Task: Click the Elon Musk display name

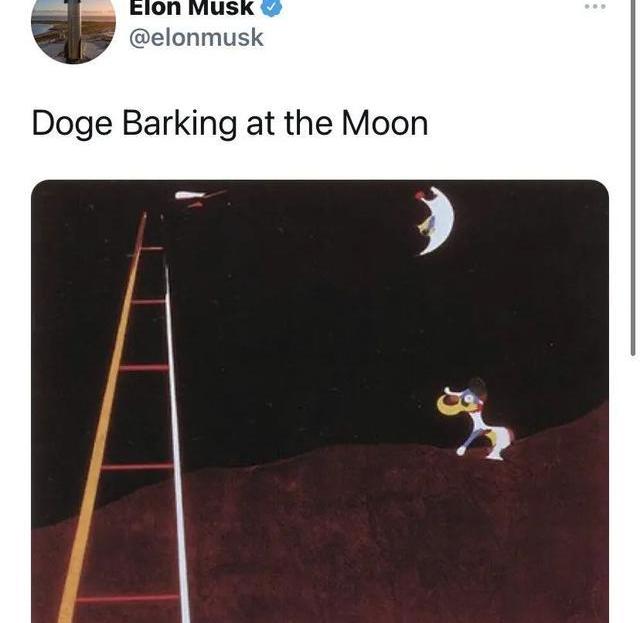Action: click(x=191, y=8)
